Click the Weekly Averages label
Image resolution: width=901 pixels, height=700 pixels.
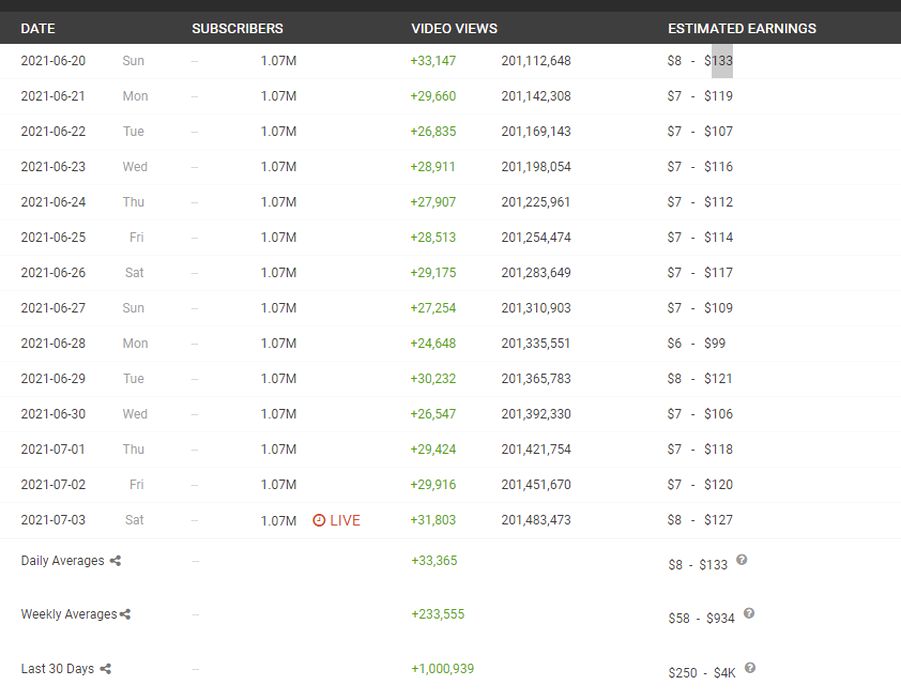(x=69, y=615)
